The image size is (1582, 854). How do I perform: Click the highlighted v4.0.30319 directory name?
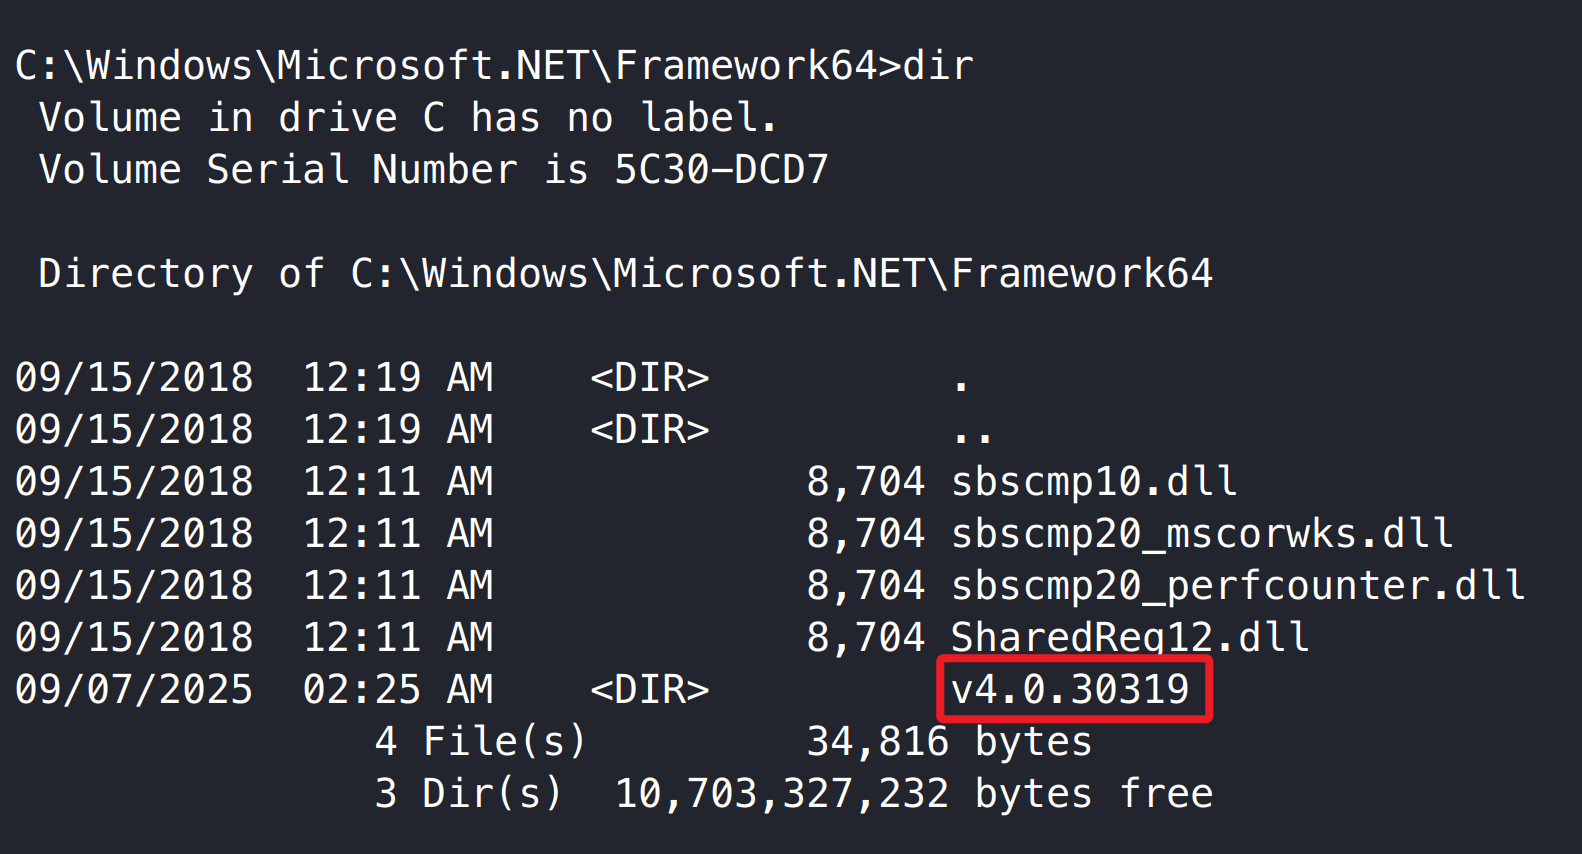click(1070, 689)
